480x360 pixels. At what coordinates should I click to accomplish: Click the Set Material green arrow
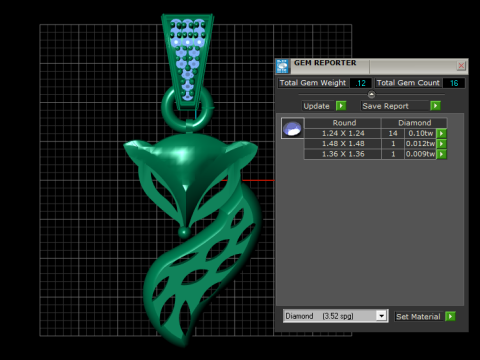tap(450, 316)
